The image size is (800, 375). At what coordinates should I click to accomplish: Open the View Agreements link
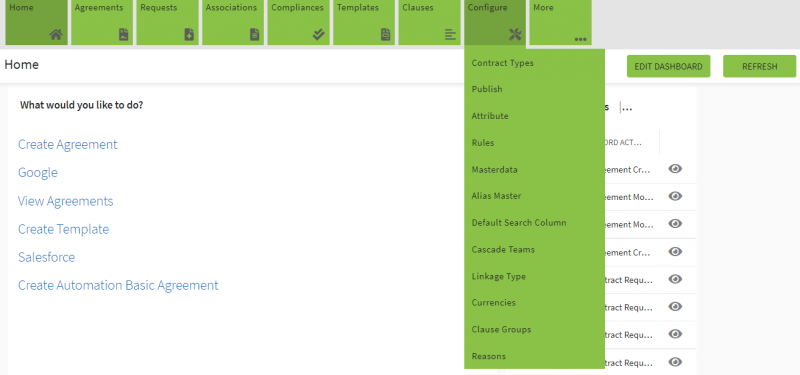[65, 201]
